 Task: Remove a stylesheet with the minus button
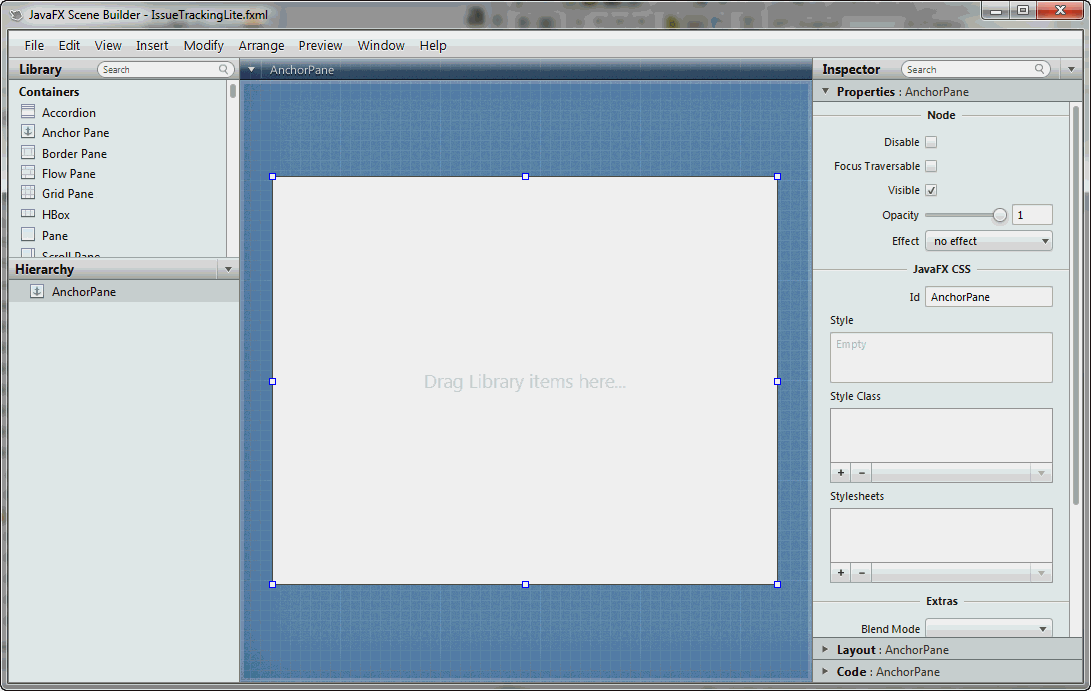tap(861, 573)
